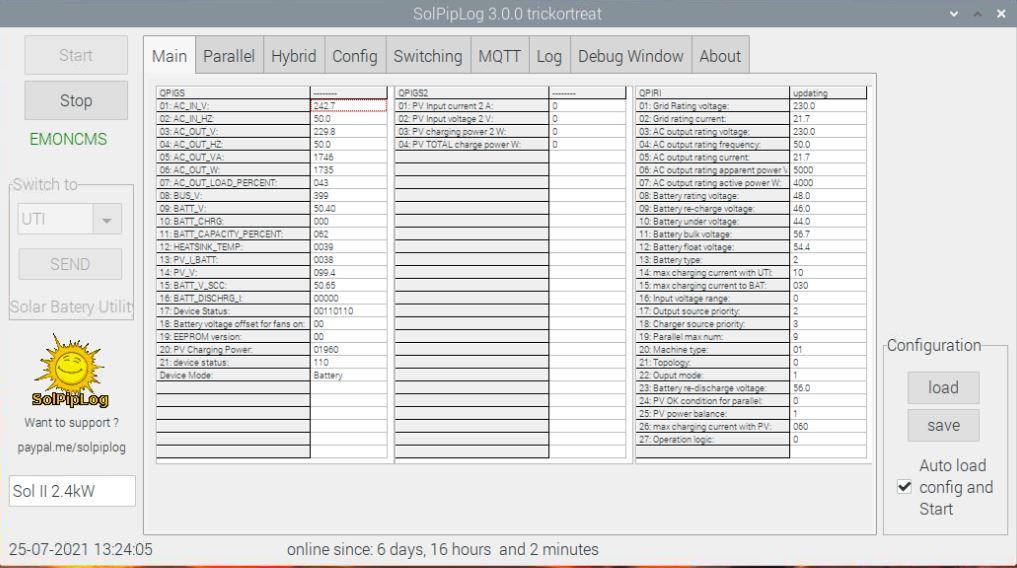The width and height of the screenshot is (1017, 568).
Task: Select the QPIRI column header
Action: tap(712, 93)
